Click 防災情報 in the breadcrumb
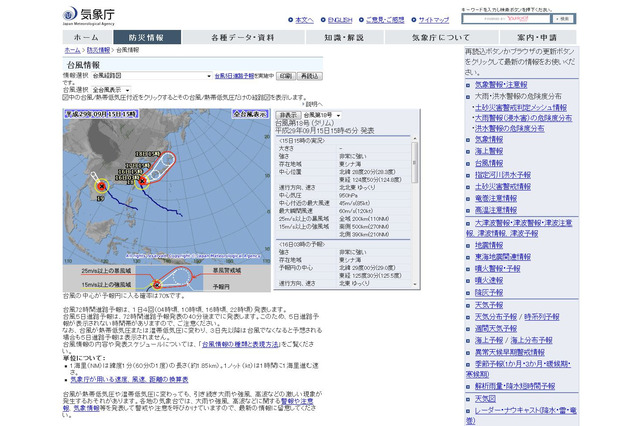The image size is (640, 426). (x=98, y=50)
